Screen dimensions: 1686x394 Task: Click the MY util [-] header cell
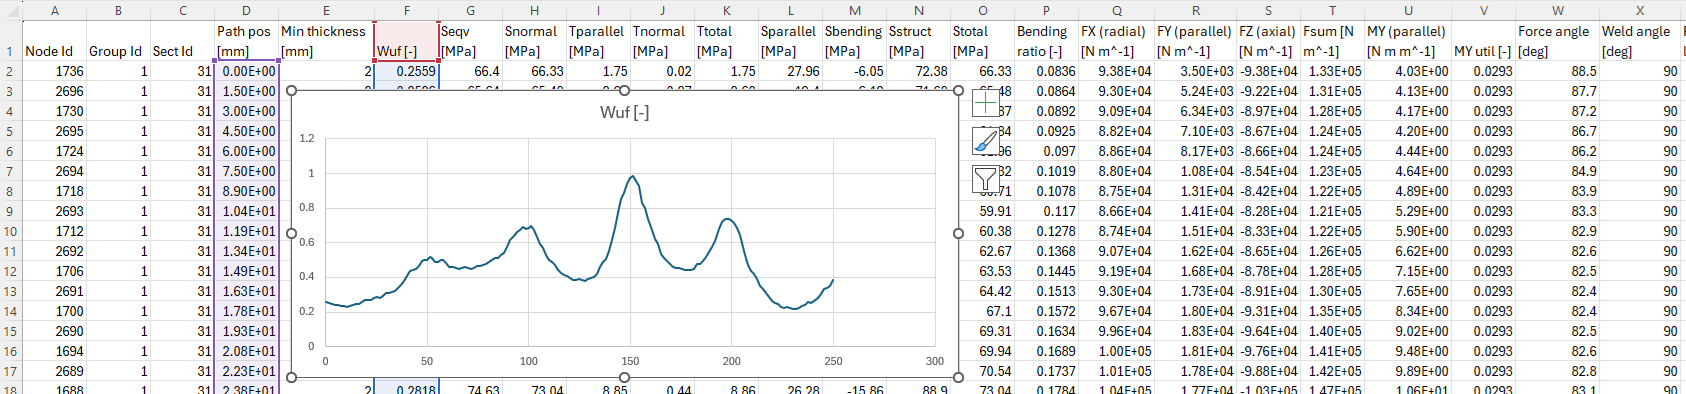pos(1483,41)
